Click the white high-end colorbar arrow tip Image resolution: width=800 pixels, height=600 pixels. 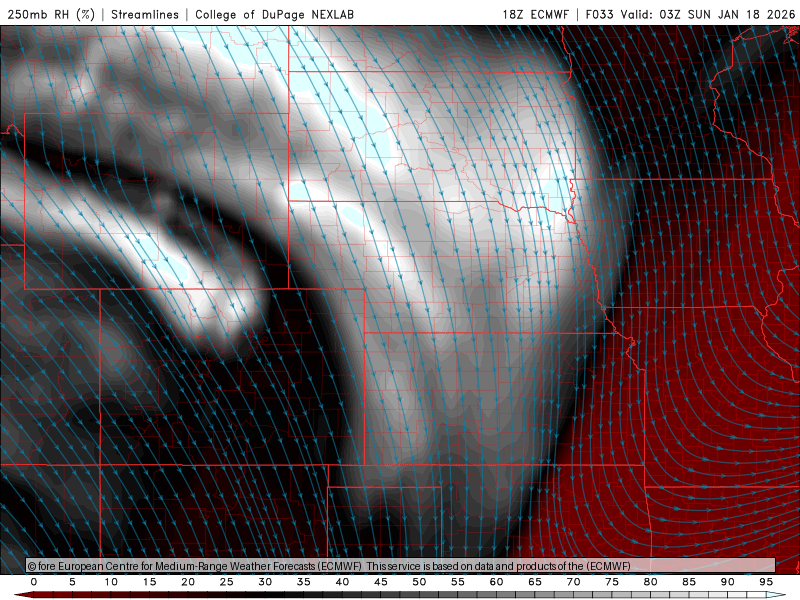pyautogui.click(x=776, y=595)
